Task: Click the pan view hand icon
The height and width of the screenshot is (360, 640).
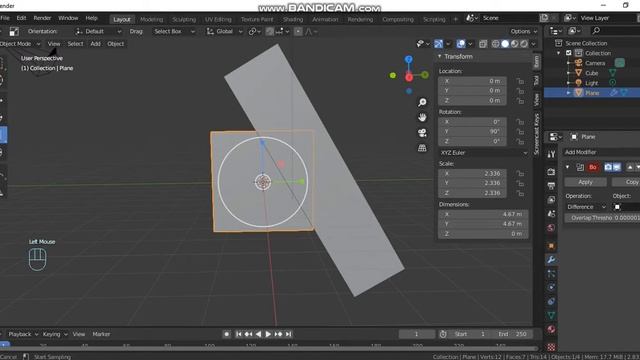Action: 422,118
